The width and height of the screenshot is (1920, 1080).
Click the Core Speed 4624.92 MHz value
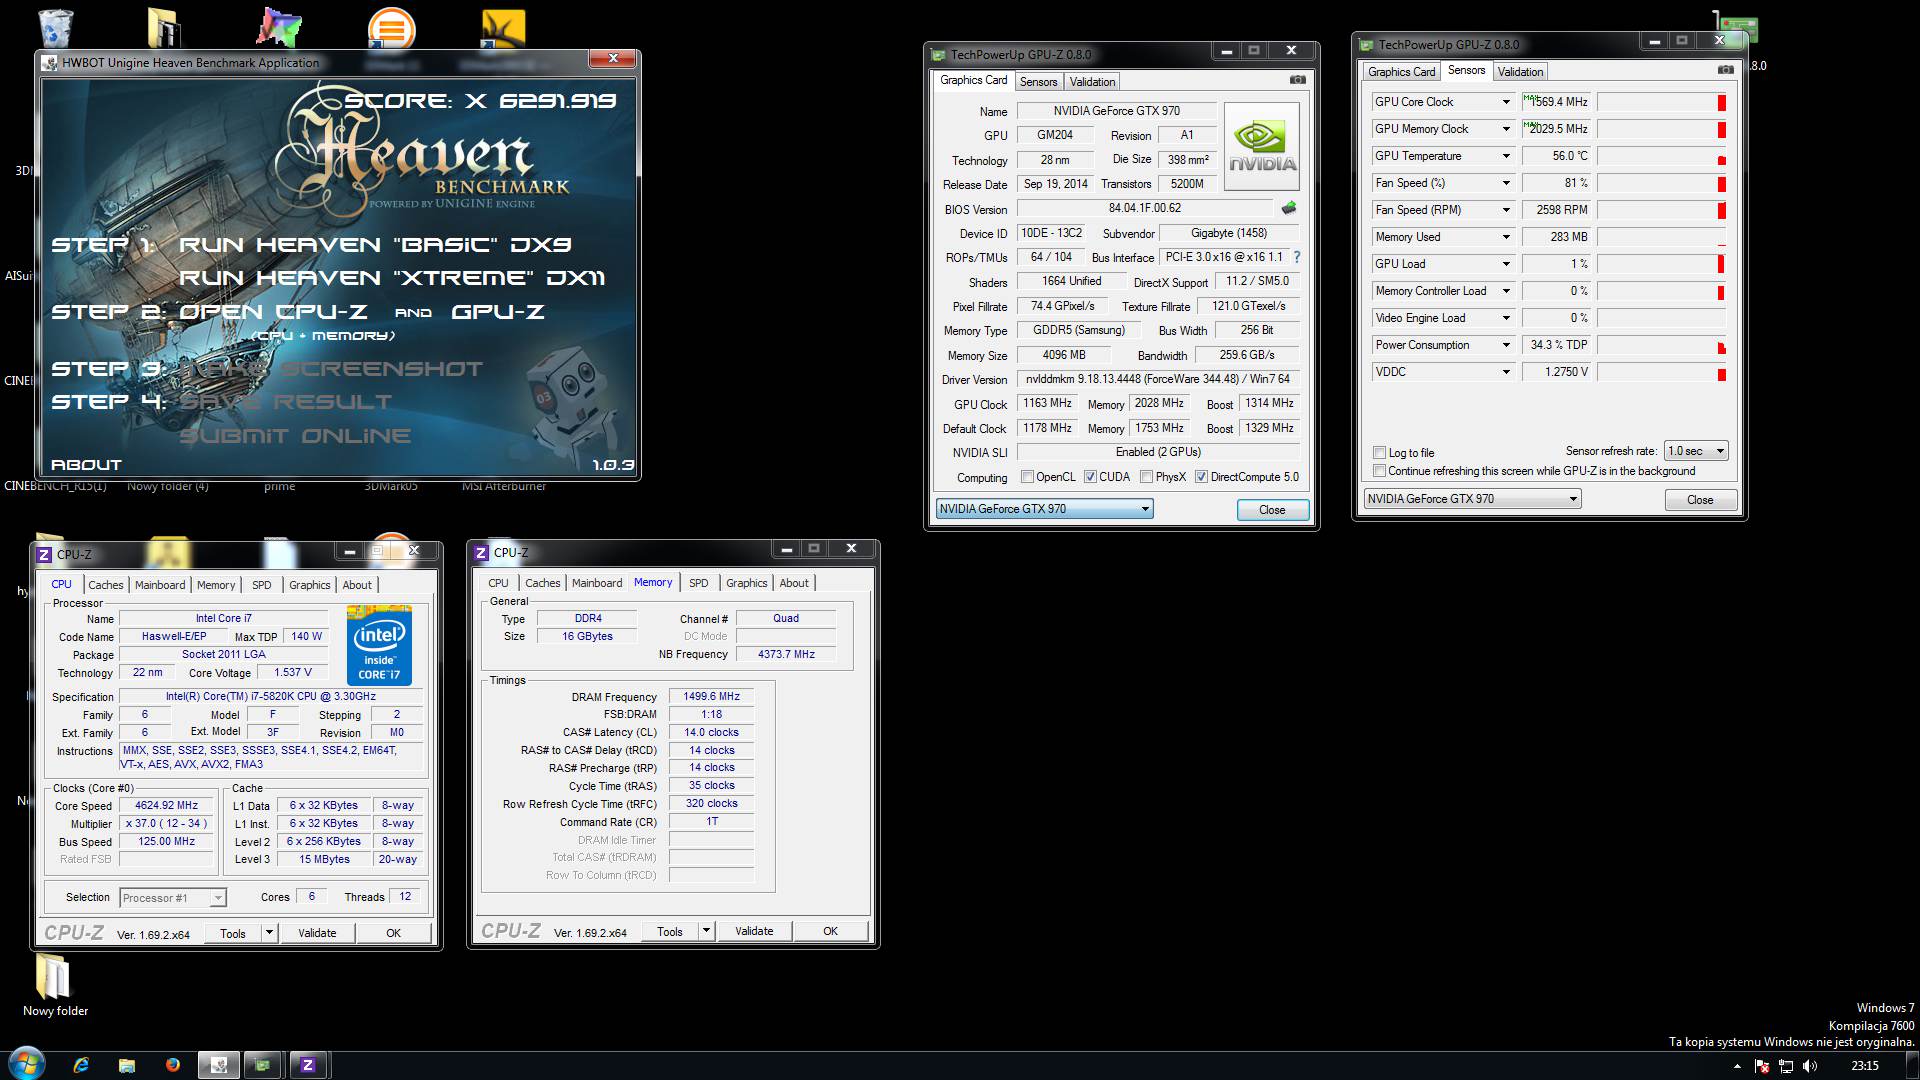point(167,806)
